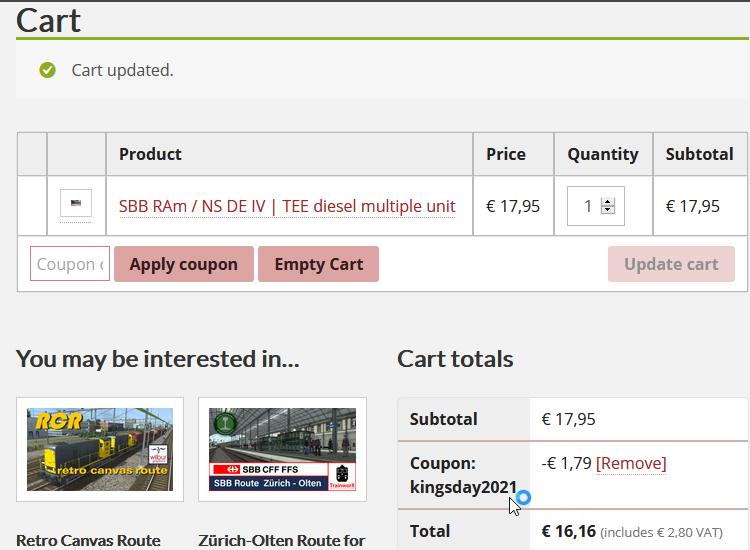Viewport: 750px width, 550px height.
Task: Click the Empty Cart button
Action: tap(319, 264)
